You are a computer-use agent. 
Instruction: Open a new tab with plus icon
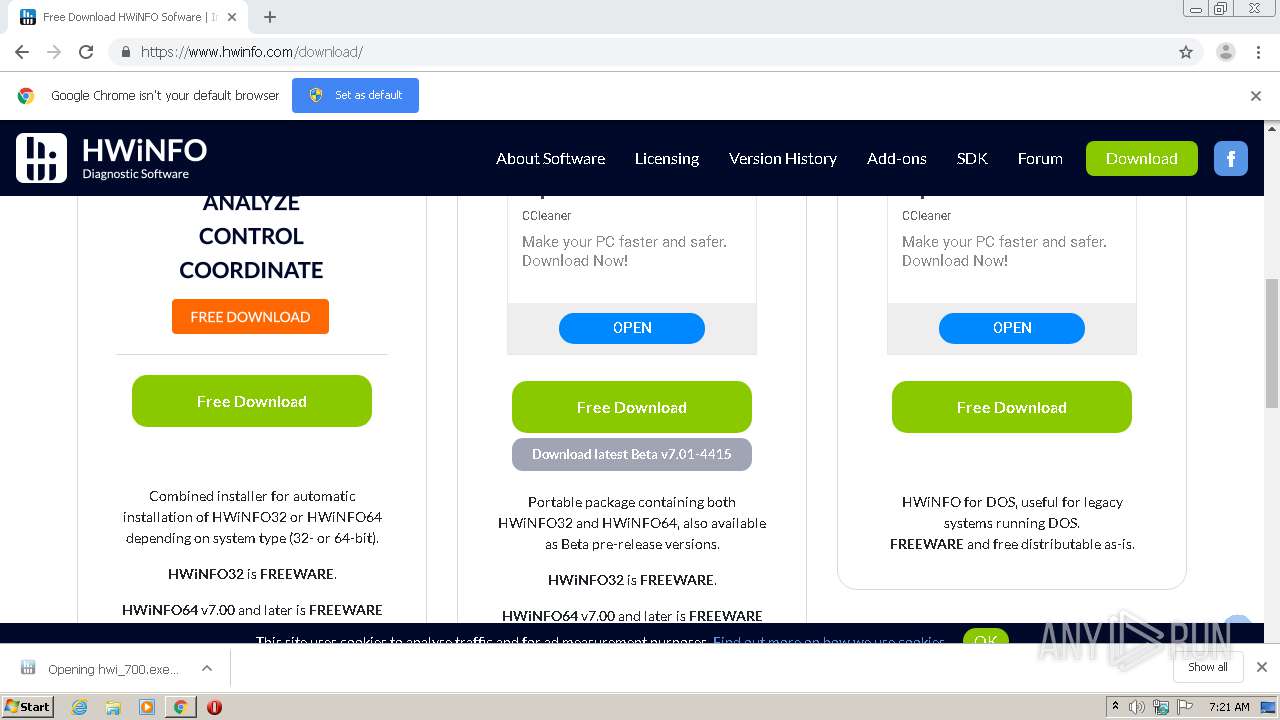(270, 17)
